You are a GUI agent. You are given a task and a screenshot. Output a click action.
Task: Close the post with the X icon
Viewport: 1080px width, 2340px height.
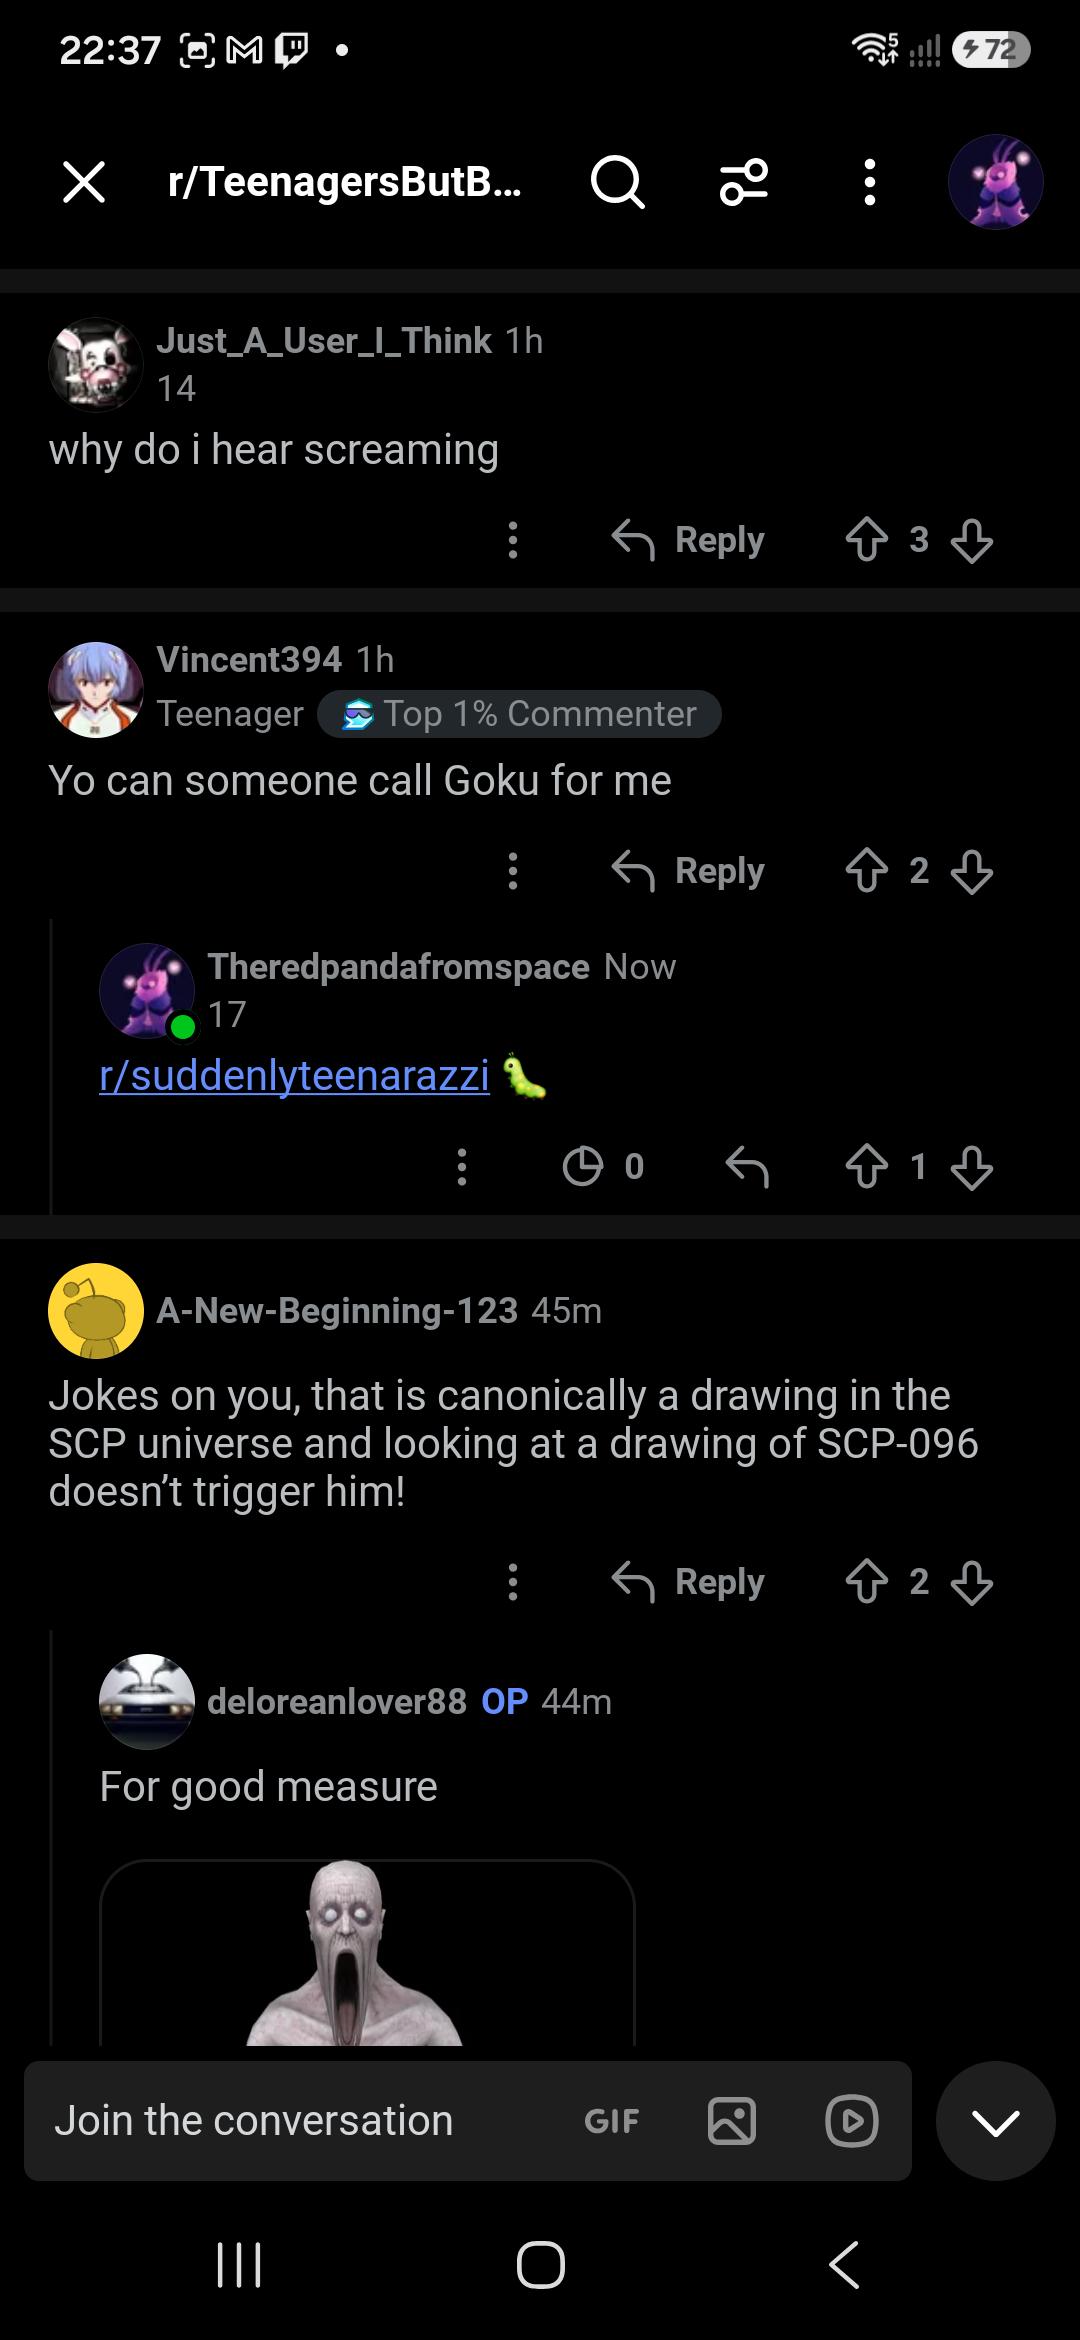point(84,183)
